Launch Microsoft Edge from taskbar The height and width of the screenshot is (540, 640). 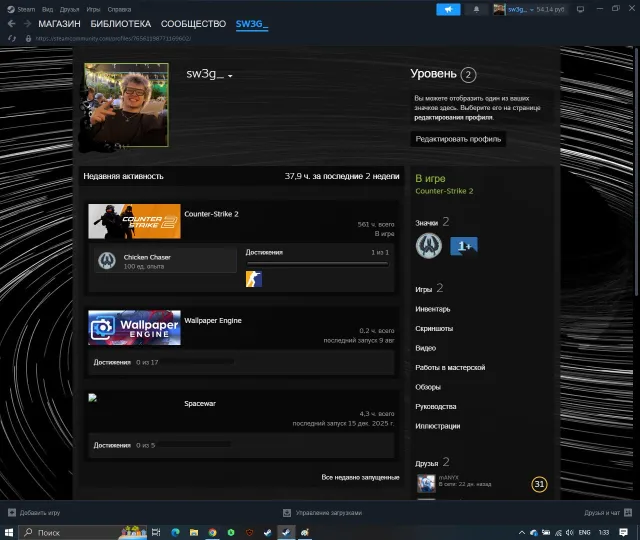176,532
